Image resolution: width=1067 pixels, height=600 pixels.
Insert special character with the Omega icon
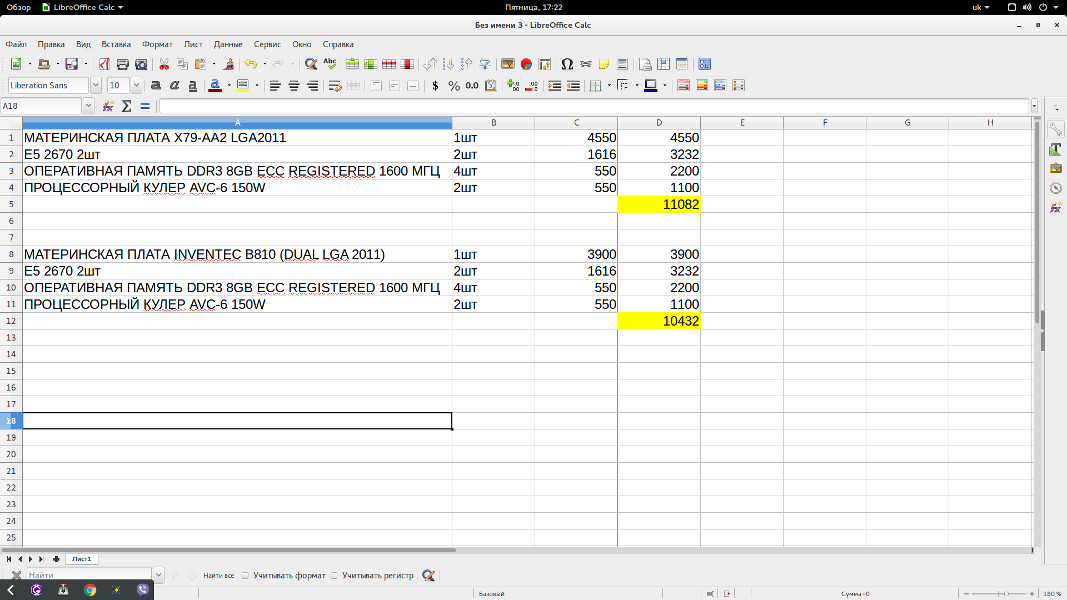[567, 64]
